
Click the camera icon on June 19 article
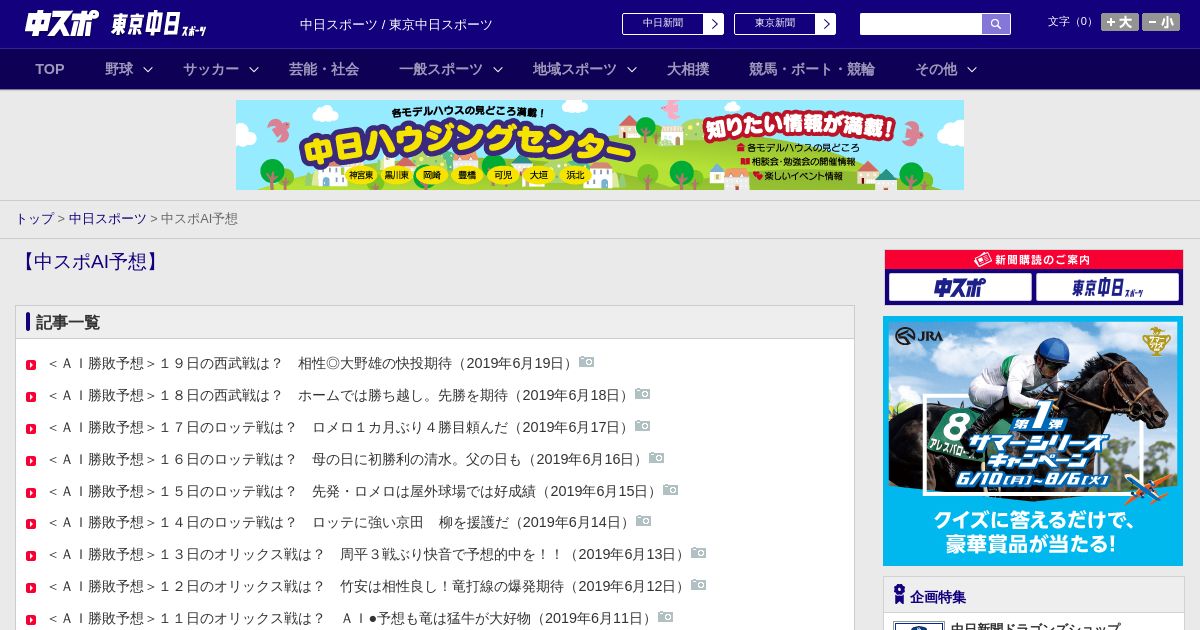[587, 362]
